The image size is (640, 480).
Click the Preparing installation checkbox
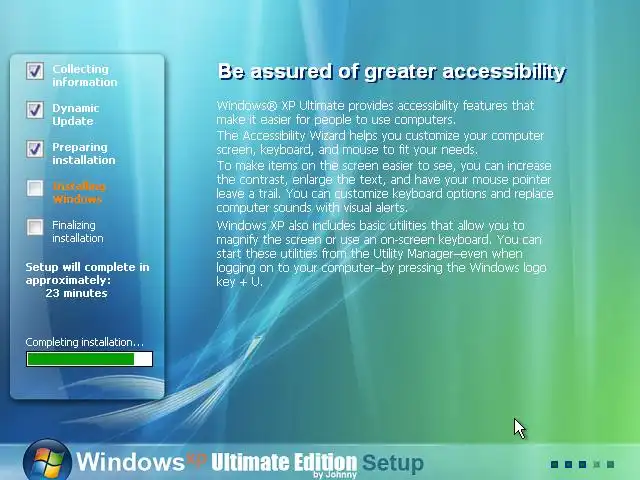(35, 149)
